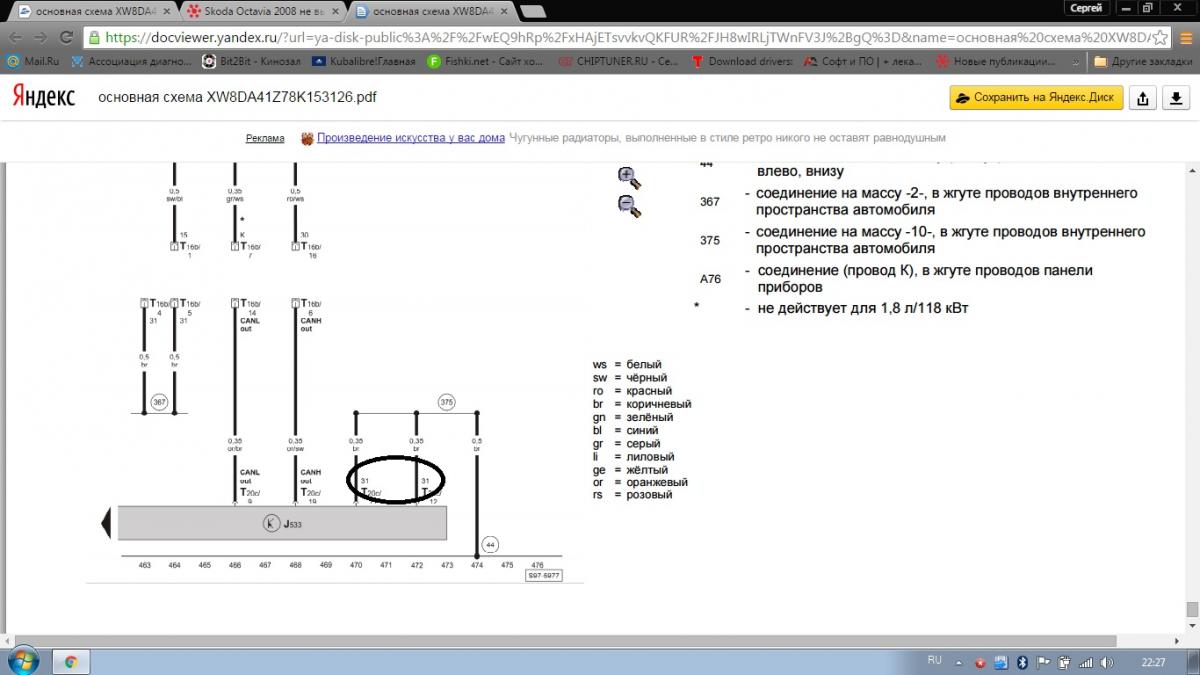Viewport: 1200px width, 675px height.
Task: Download the PDF with the download arrow icon
Action: [1176, 98]
